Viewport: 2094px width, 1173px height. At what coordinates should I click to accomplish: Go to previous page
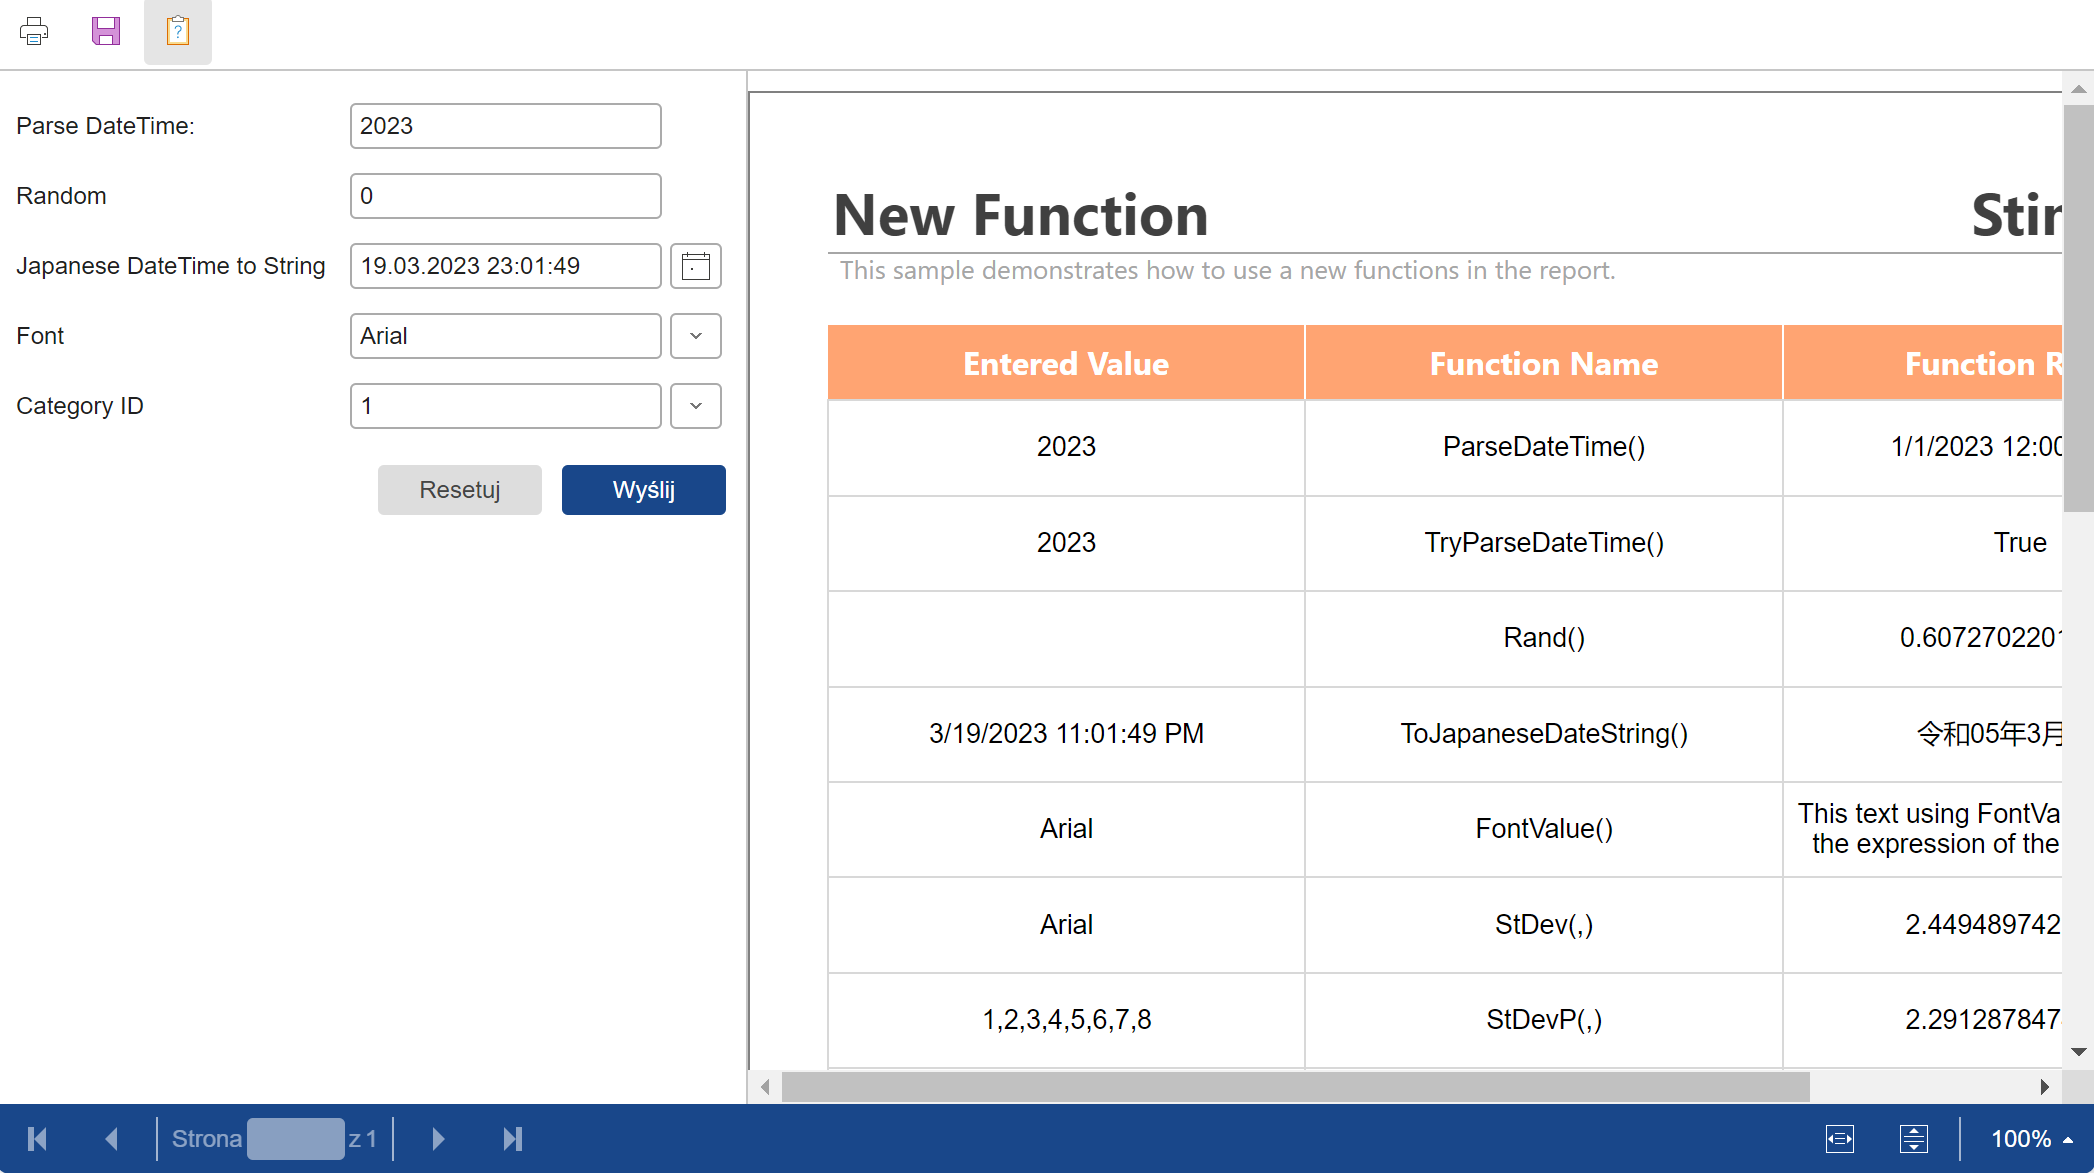point(111,1139)
